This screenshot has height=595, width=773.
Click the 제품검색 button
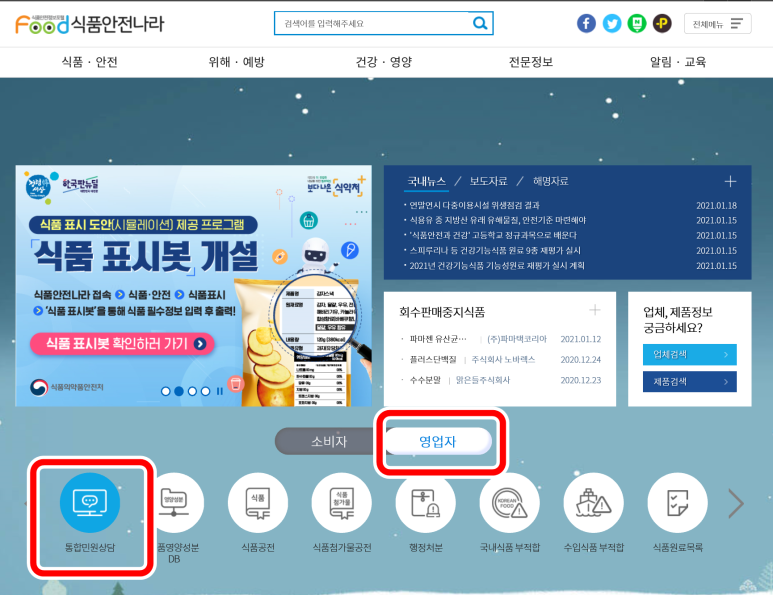pyautogui.click(x=690, y=382)
